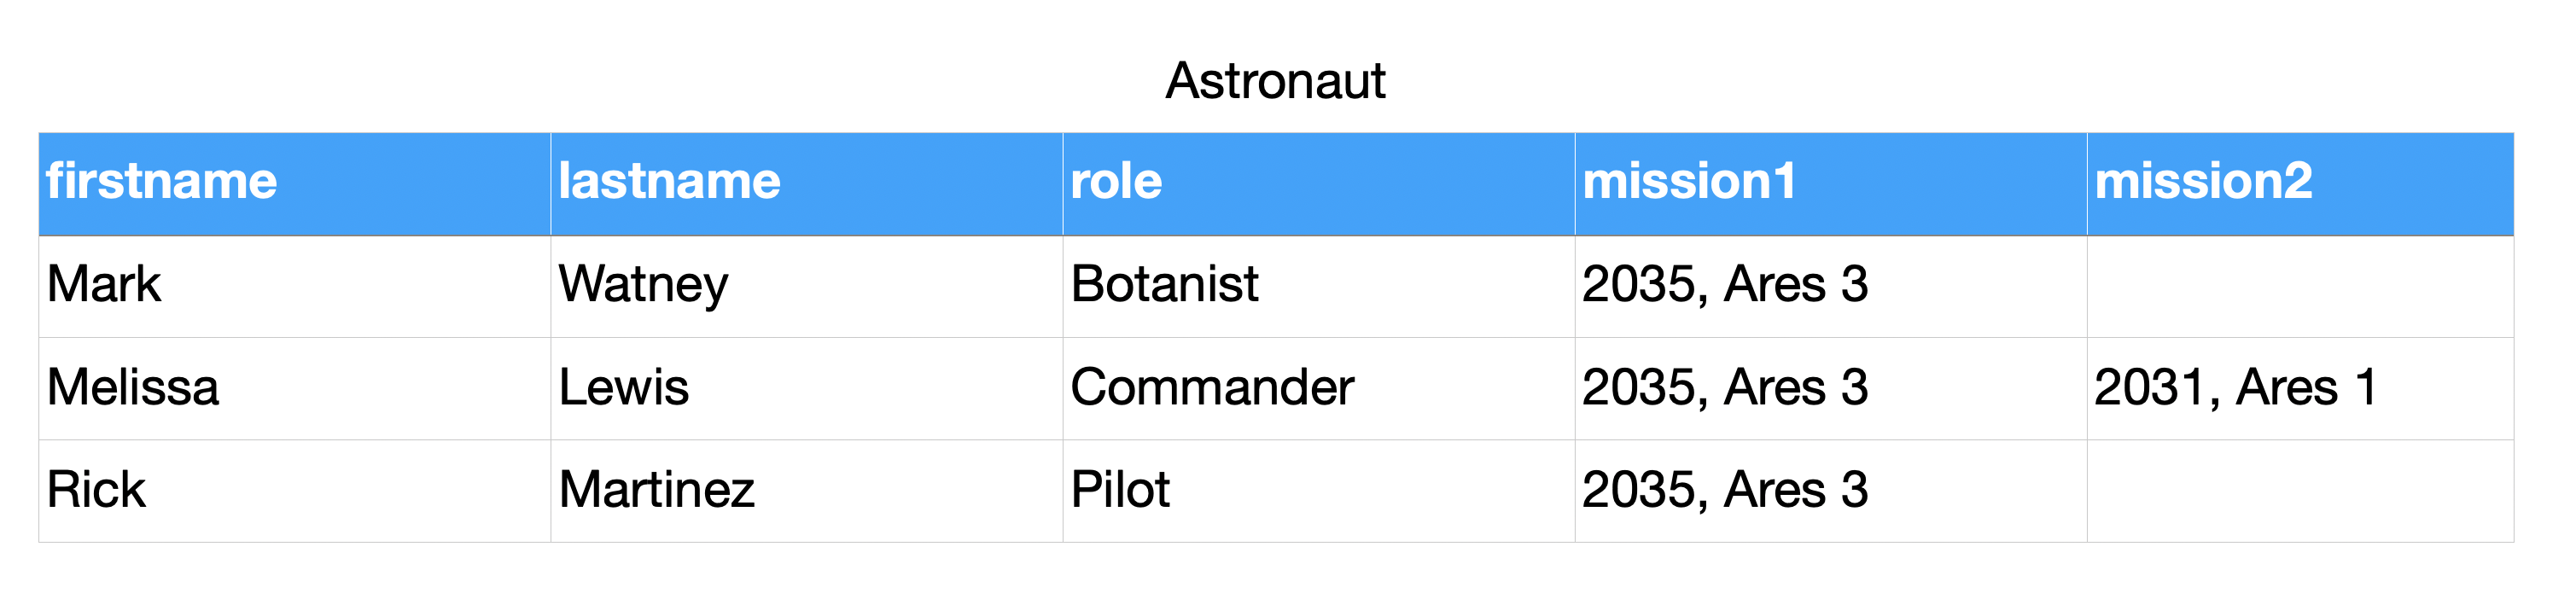Select the firstname column header

pos(162,182)
